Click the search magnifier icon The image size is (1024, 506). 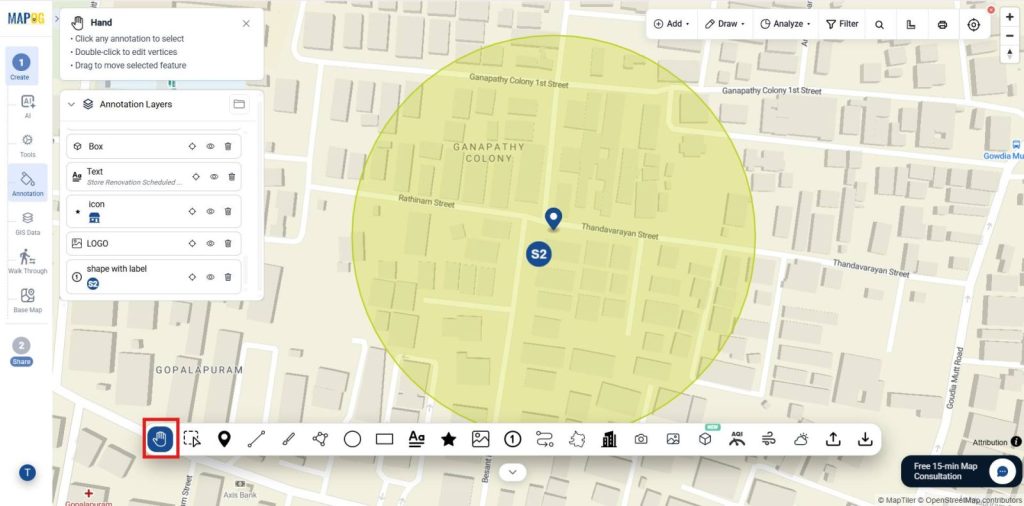click(x=880, y=24)
